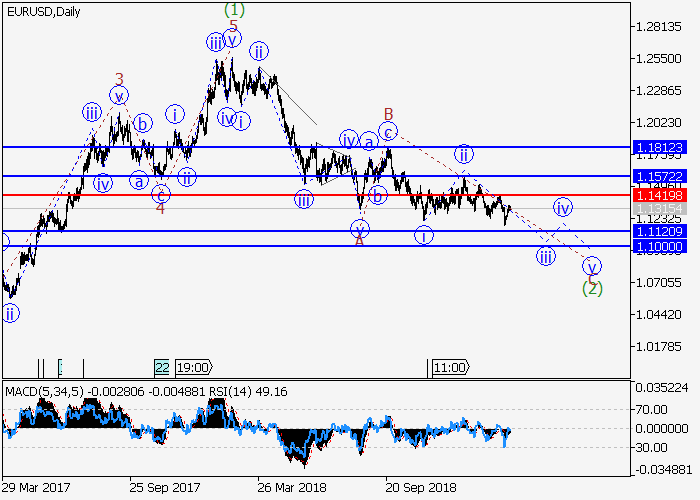Select the 1.10000 price level tag
The width and height of the screenshot is (700, 500).
point(659,246)
